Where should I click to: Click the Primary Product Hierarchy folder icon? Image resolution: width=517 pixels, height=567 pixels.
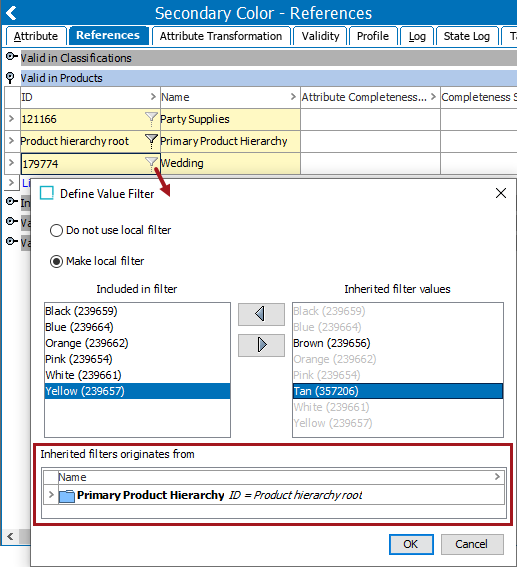click(67, 495)
